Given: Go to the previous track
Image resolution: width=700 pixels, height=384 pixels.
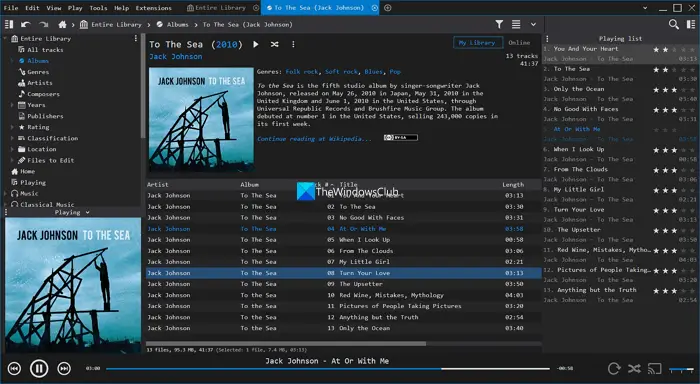Looking at the screenshot, I should pos(14,368).
